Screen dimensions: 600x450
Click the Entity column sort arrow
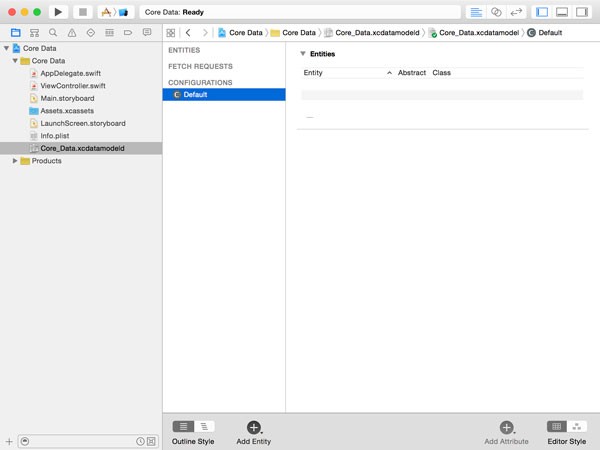[389, 73]
